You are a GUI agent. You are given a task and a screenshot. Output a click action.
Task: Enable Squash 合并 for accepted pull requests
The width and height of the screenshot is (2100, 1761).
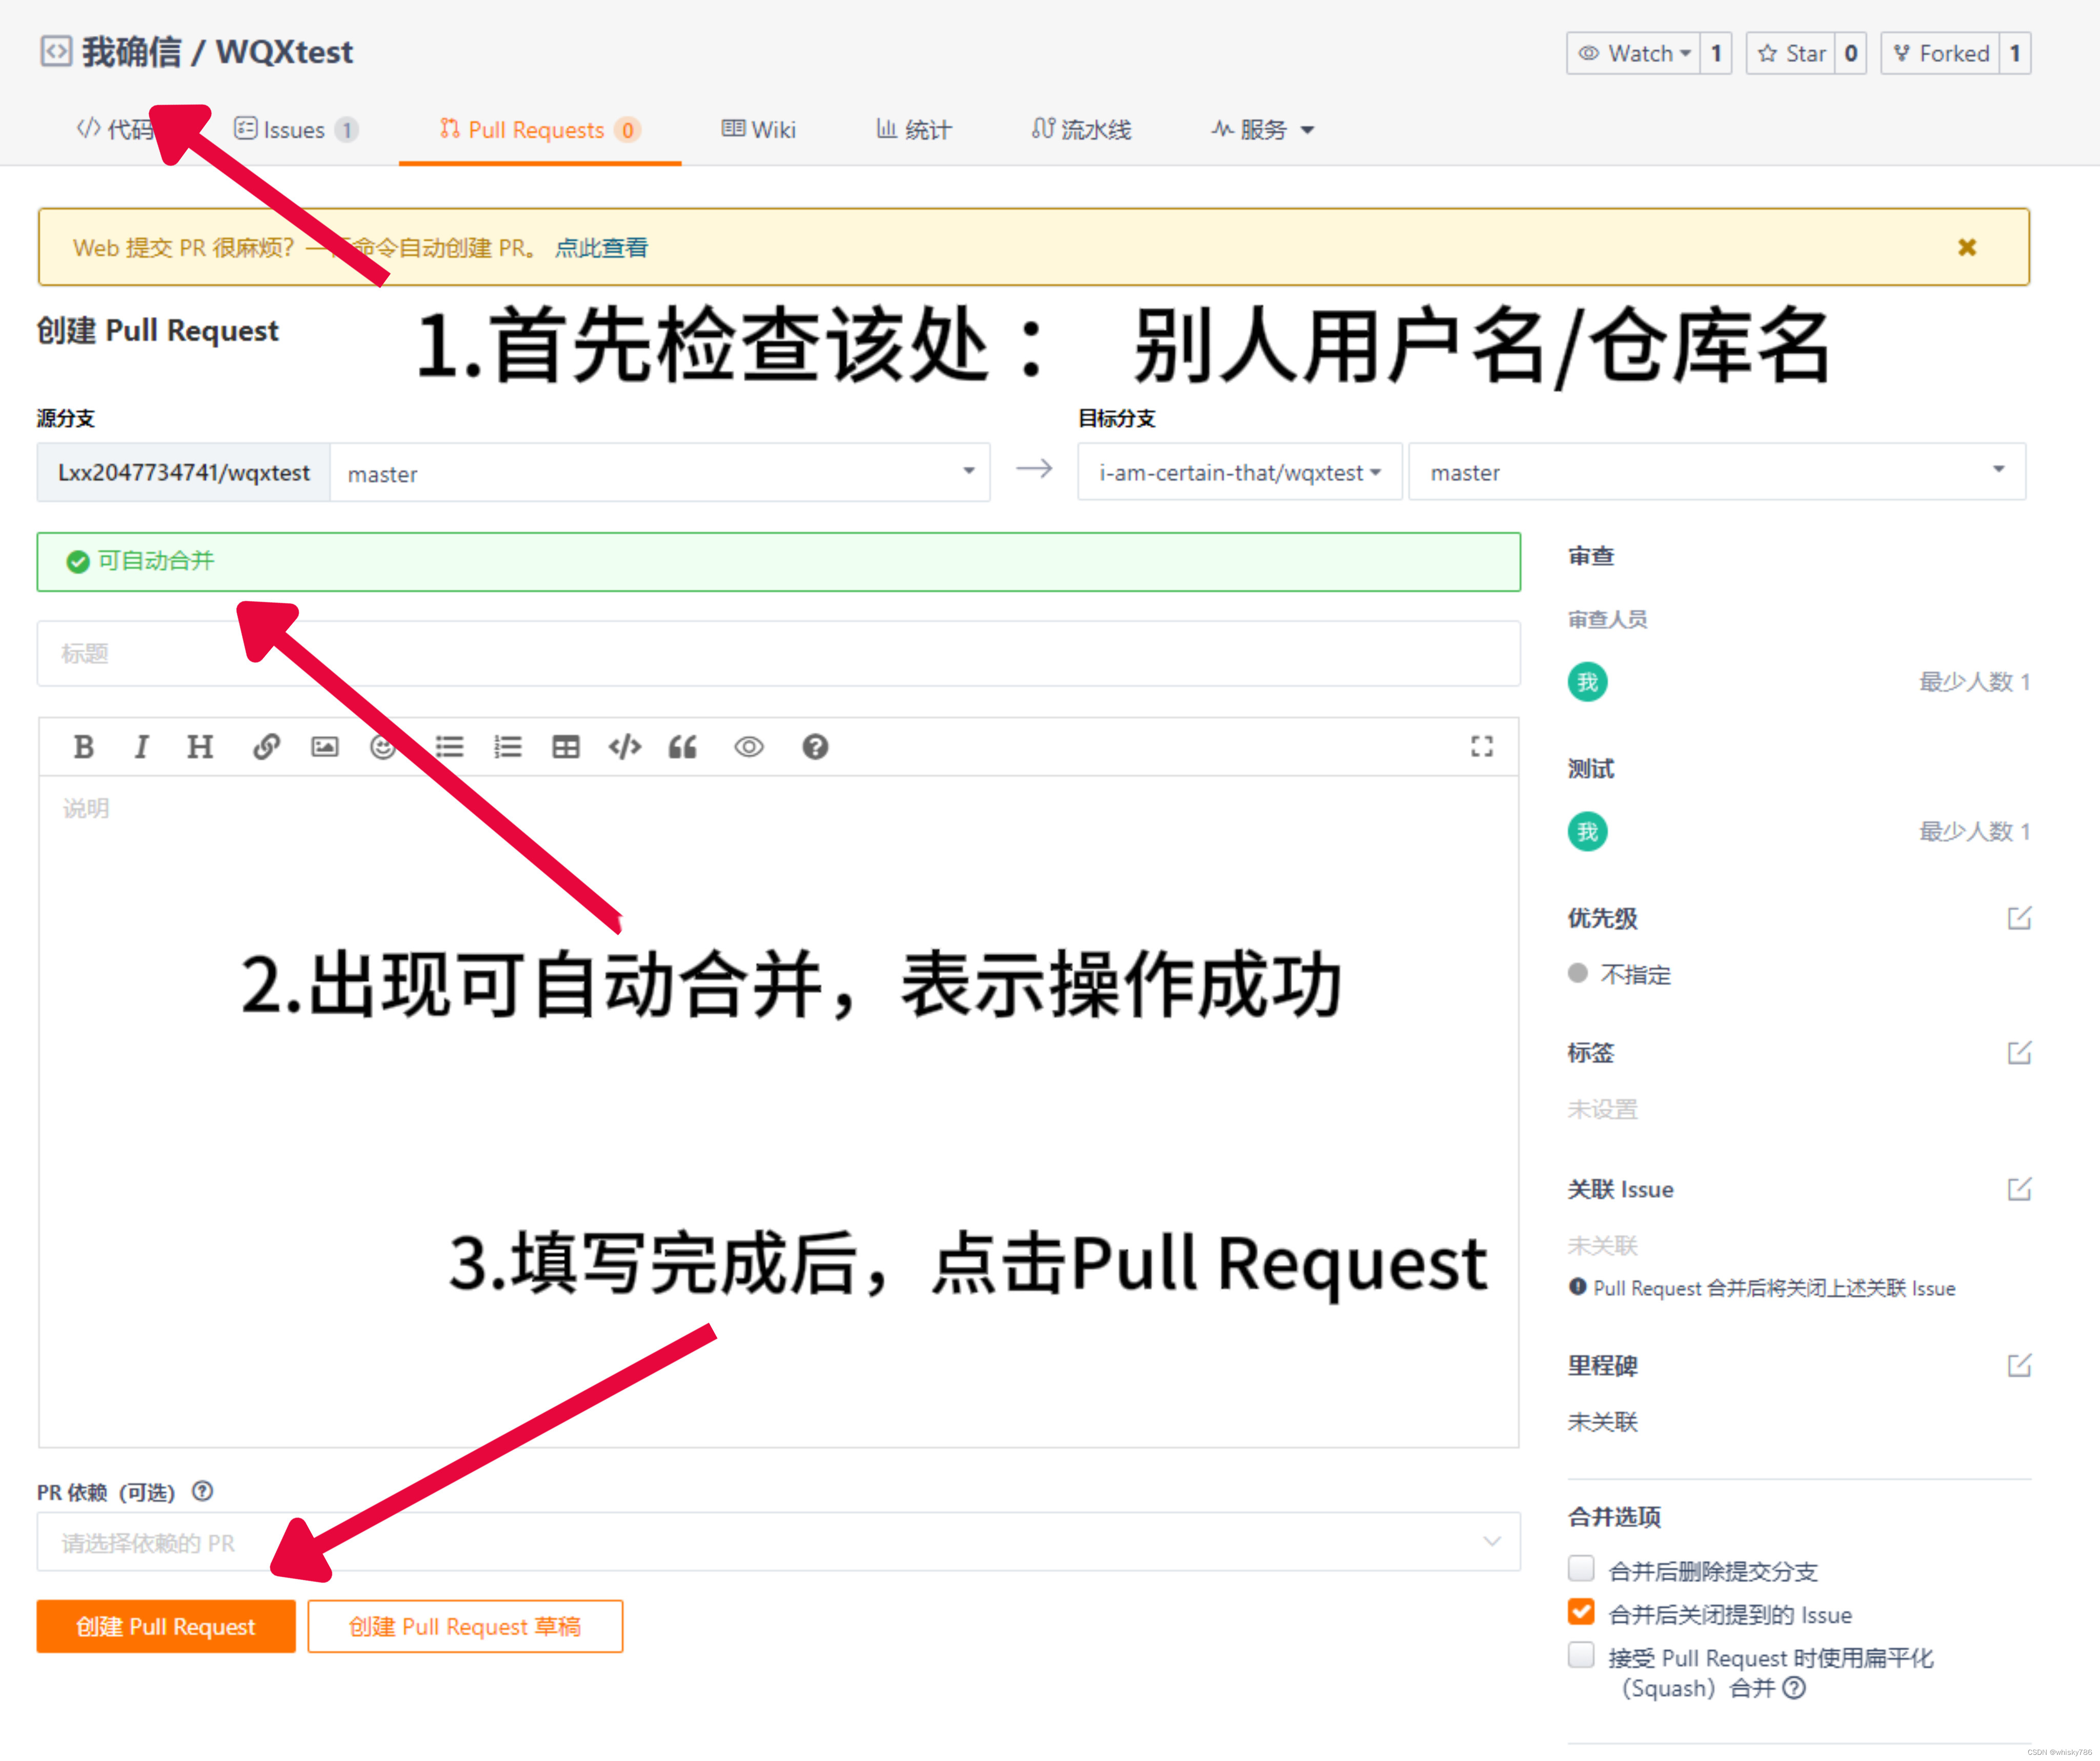click(1580, 1655)
